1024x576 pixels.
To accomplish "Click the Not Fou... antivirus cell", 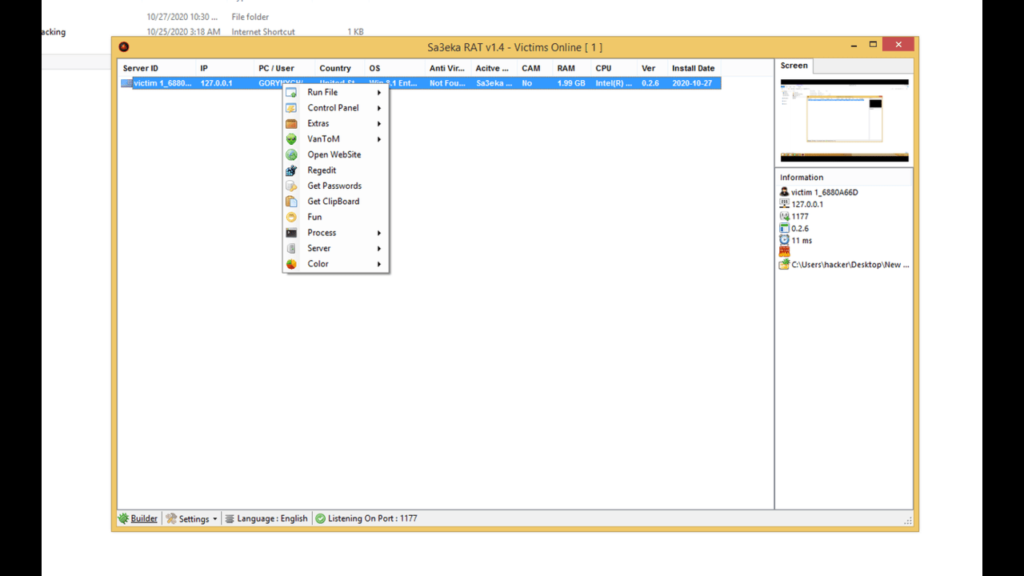I will tap(447, 83).
